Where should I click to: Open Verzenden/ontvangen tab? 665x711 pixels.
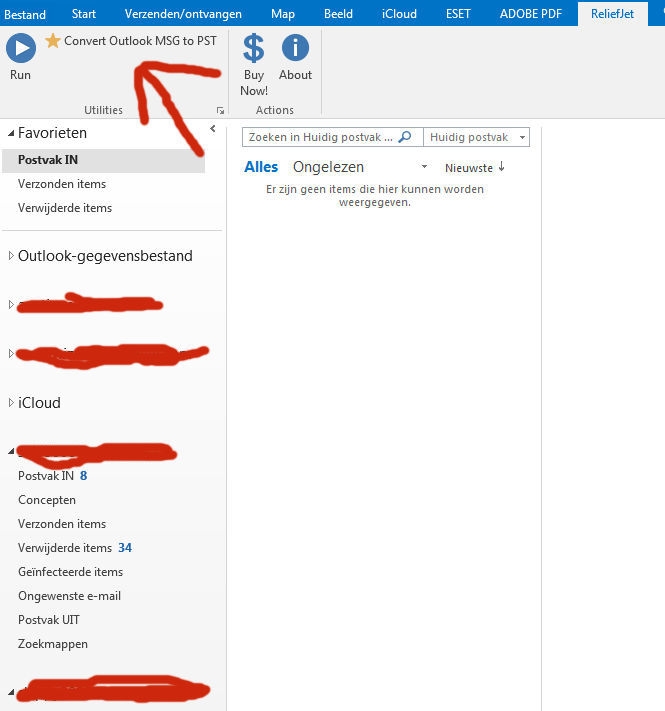coord(183,14)
